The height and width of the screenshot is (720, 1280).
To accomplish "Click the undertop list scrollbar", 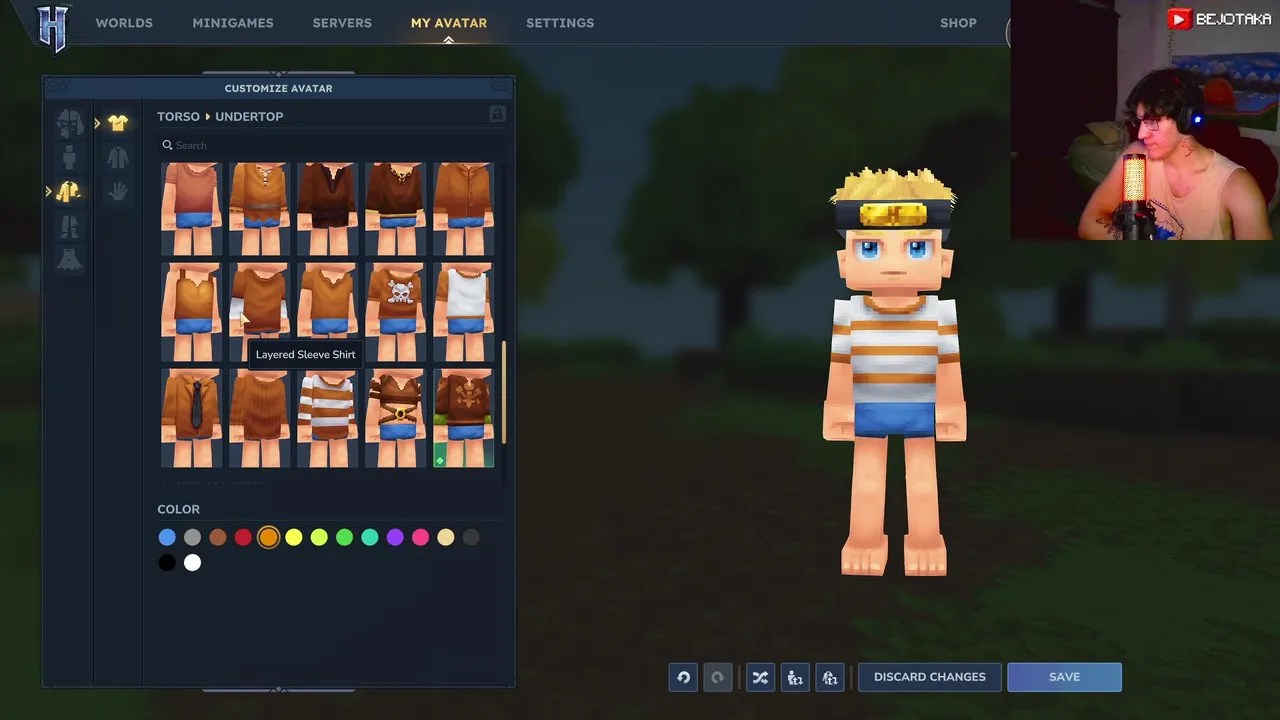I will click(504, 392).
